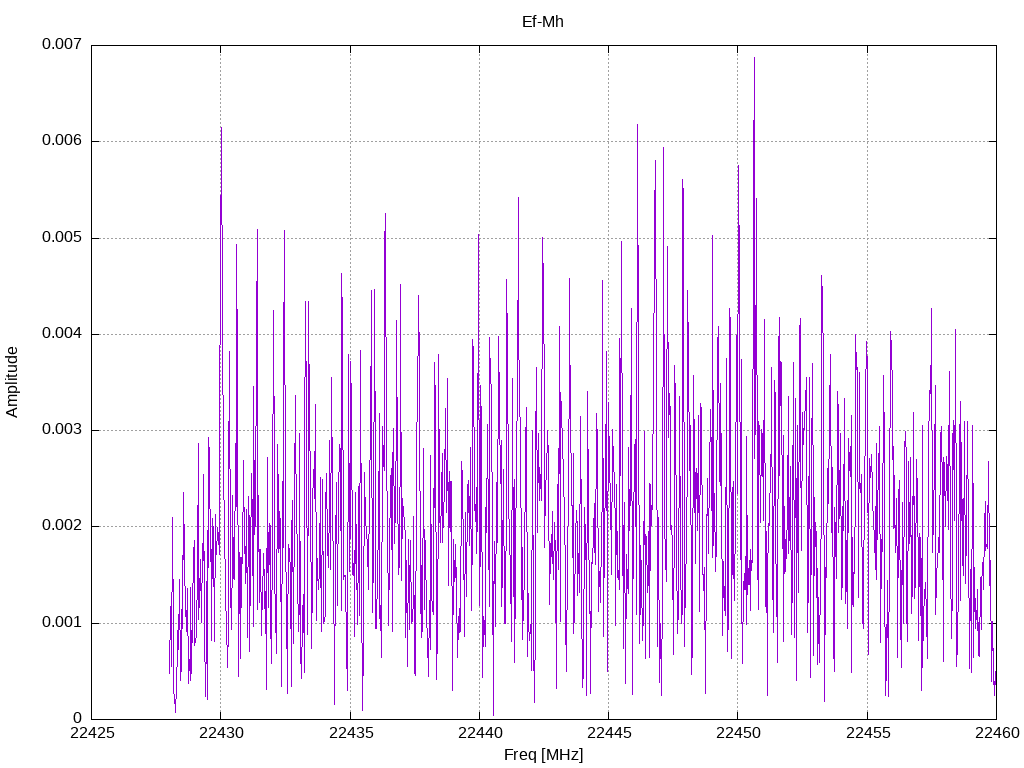Click the x-axis tick 22445
Viewport: 1024px width, 768px height.
pos(609,733)
